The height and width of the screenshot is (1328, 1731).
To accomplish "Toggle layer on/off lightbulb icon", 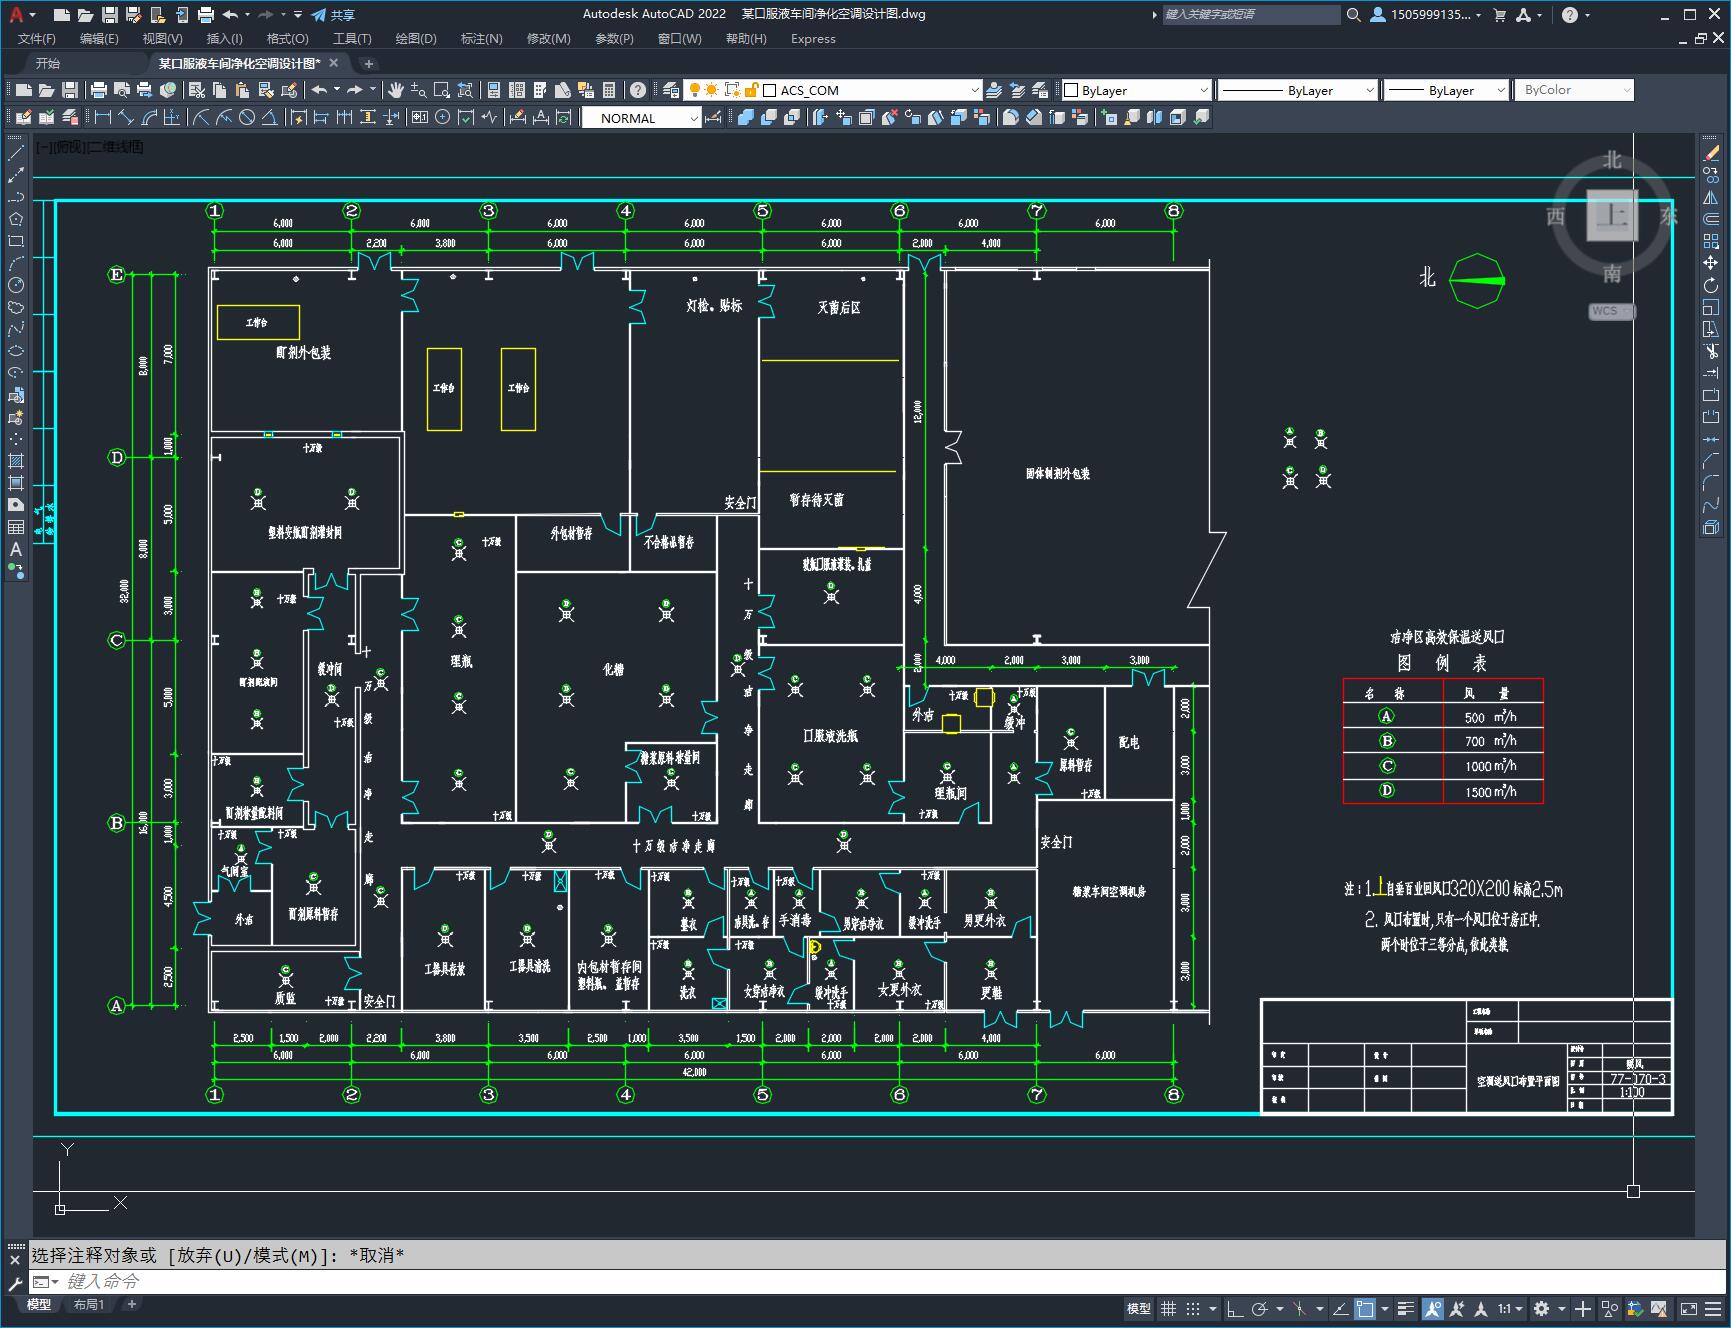I will point(694,90).
